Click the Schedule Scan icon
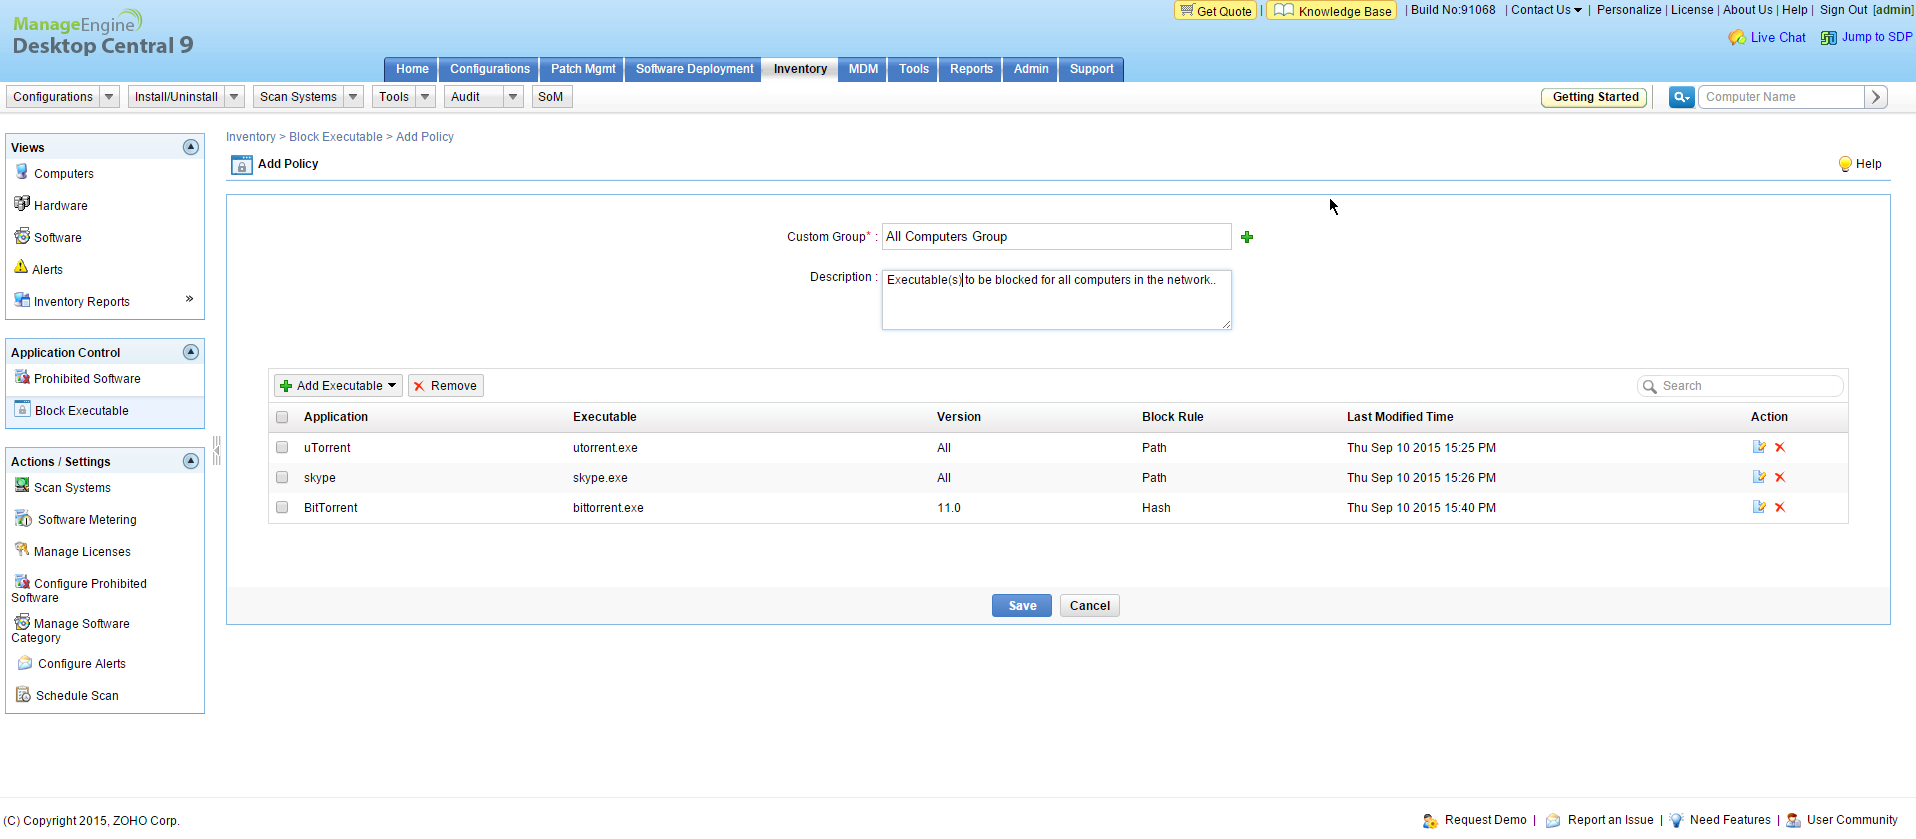Viewport: 1916px width, 839px height. click(23, 694)
